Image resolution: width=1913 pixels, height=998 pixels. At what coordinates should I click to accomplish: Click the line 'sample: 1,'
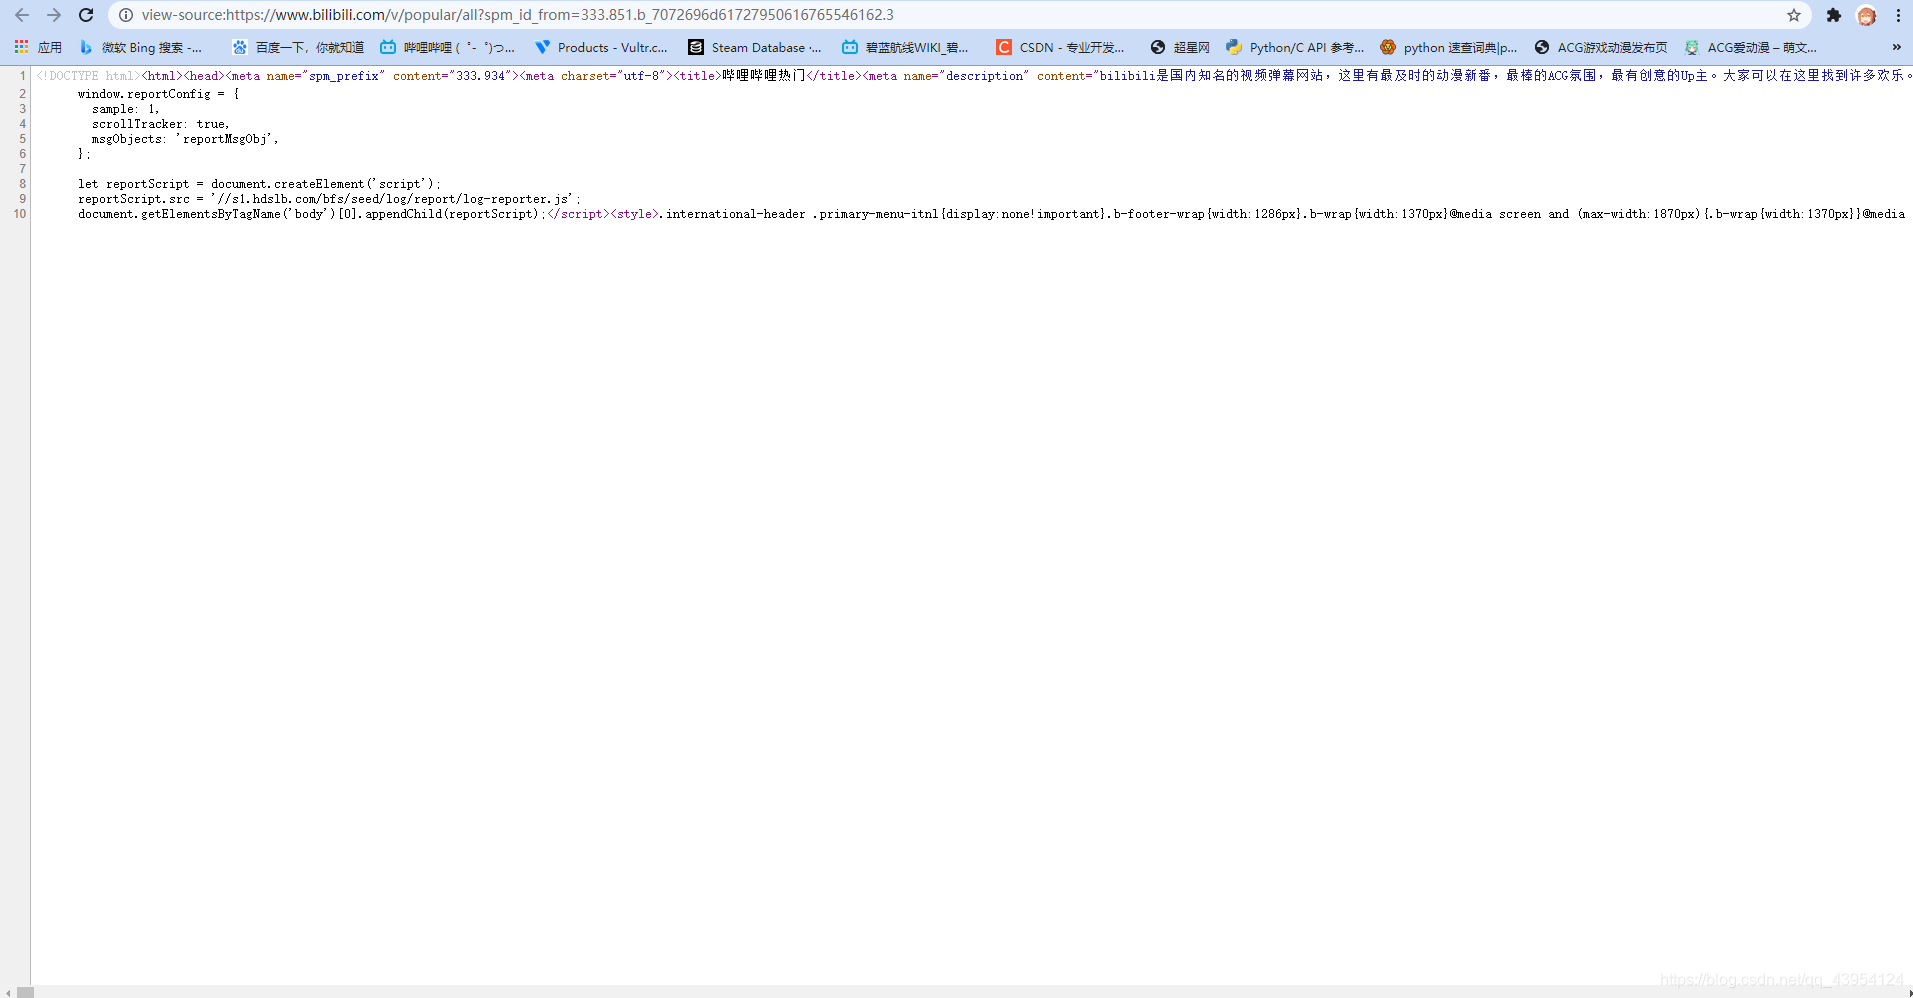[126, 109]
